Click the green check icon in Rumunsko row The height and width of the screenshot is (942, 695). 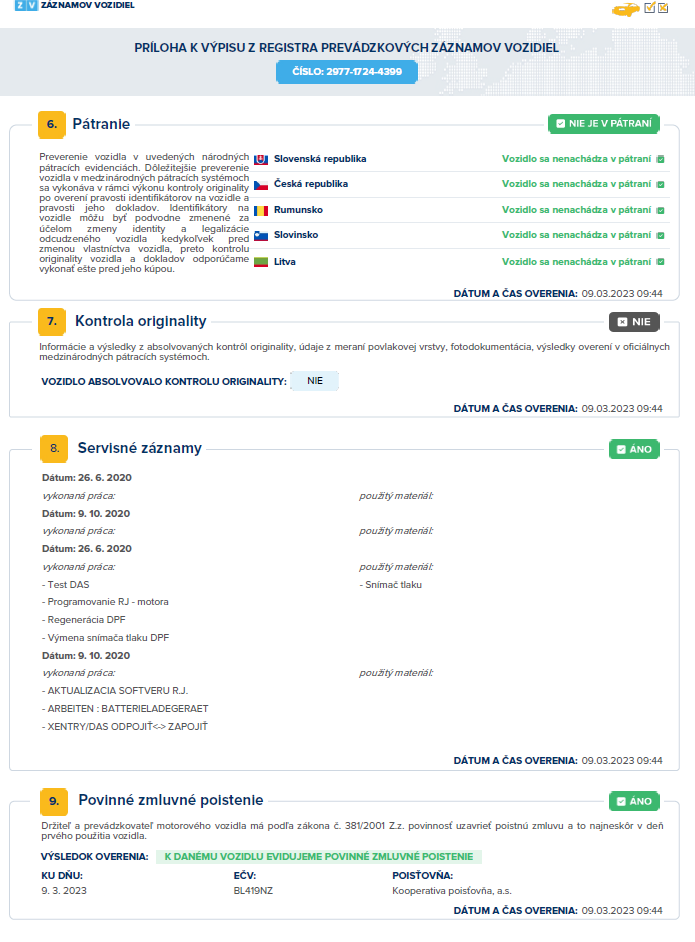661,210
